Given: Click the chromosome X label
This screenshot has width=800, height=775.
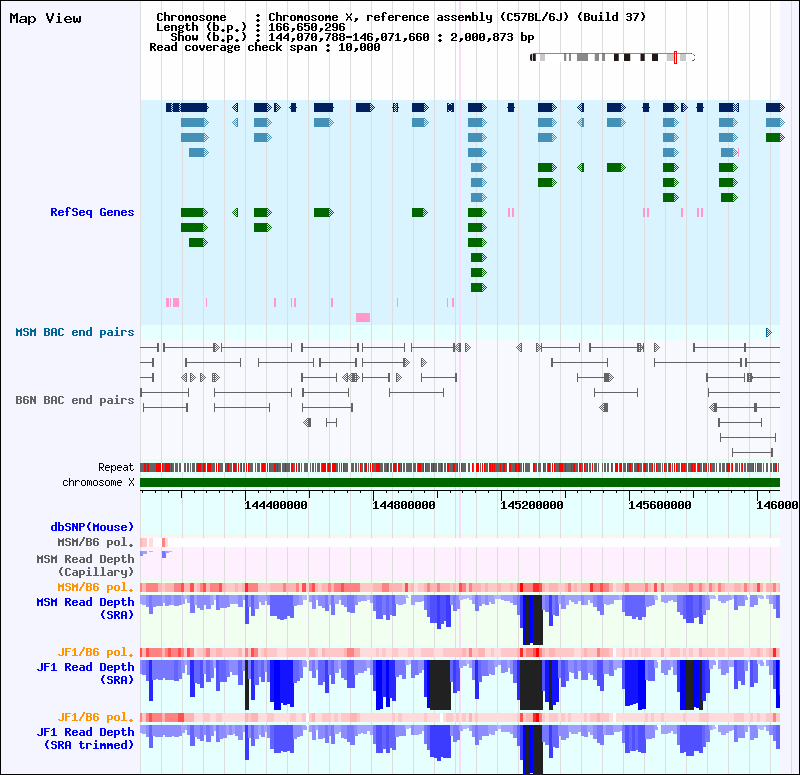Looking at the screenshot, I should pyautogui.click(x=98, y=483).
